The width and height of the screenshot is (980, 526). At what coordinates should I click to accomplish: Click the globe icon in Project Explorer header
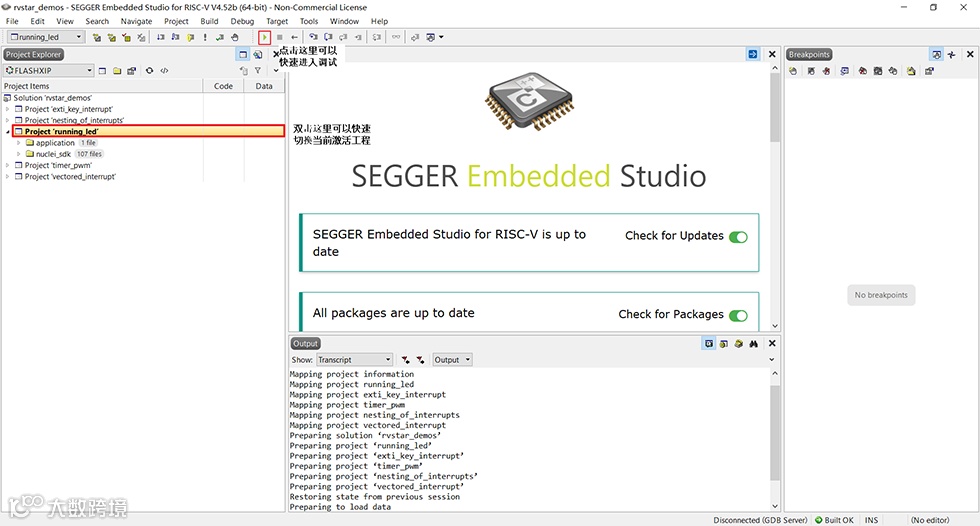[x=258, y=55]
